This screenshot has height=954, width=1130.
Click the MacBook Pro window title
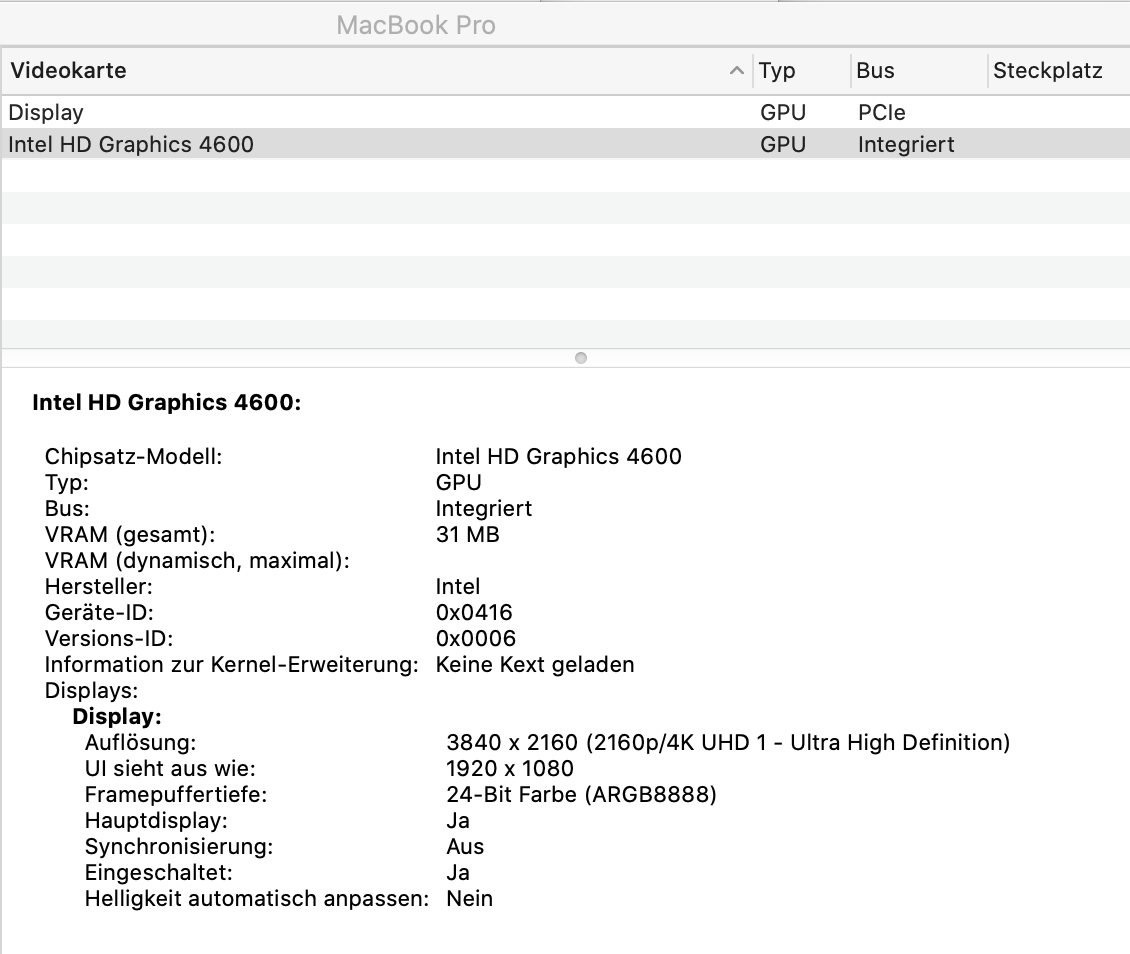[x=416, y=25]
